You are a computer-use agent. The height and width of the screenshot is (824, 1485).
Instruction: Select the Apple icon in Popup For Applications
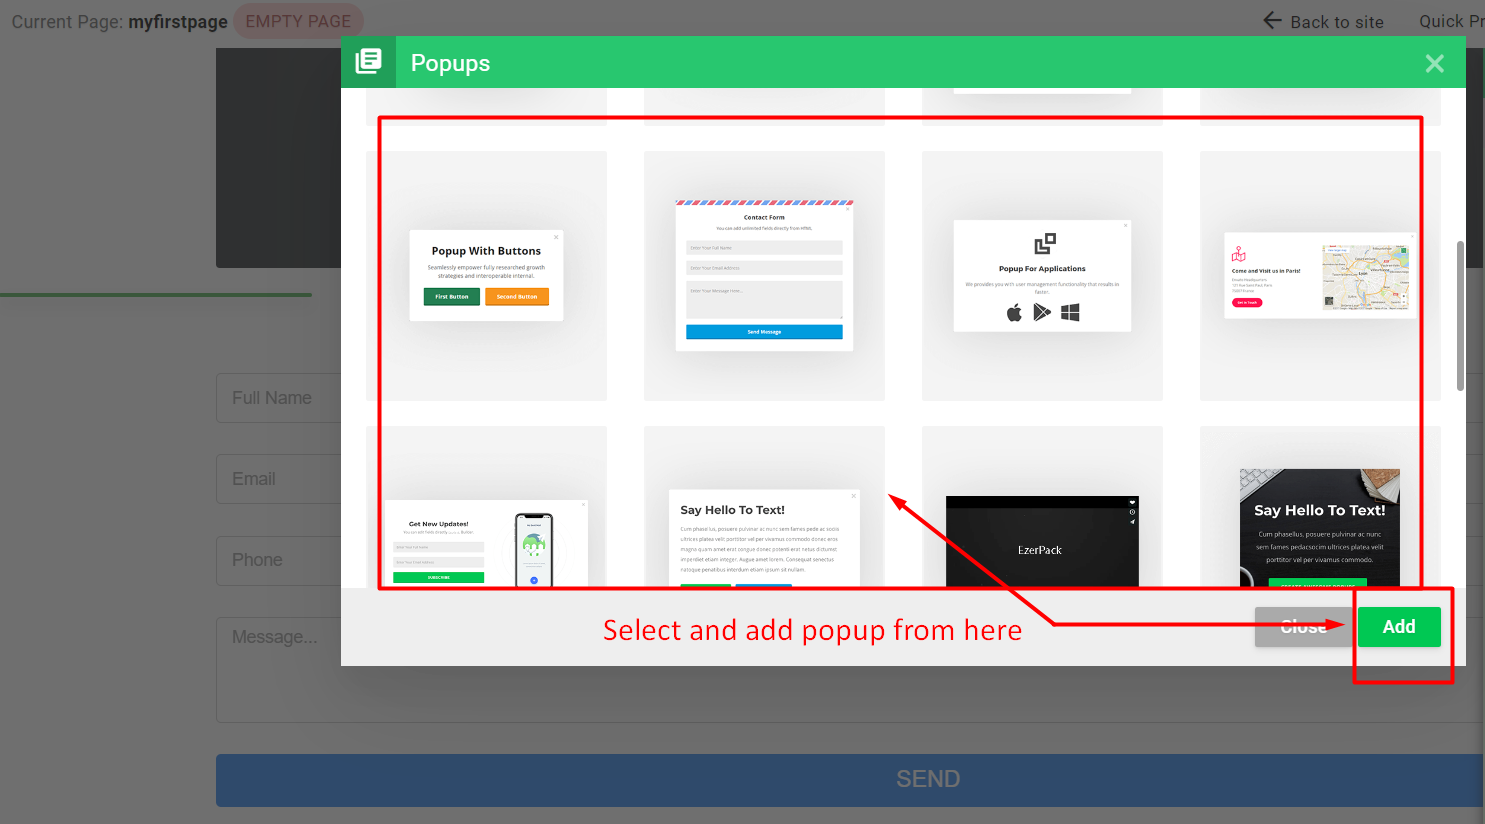click(1013, 311)
